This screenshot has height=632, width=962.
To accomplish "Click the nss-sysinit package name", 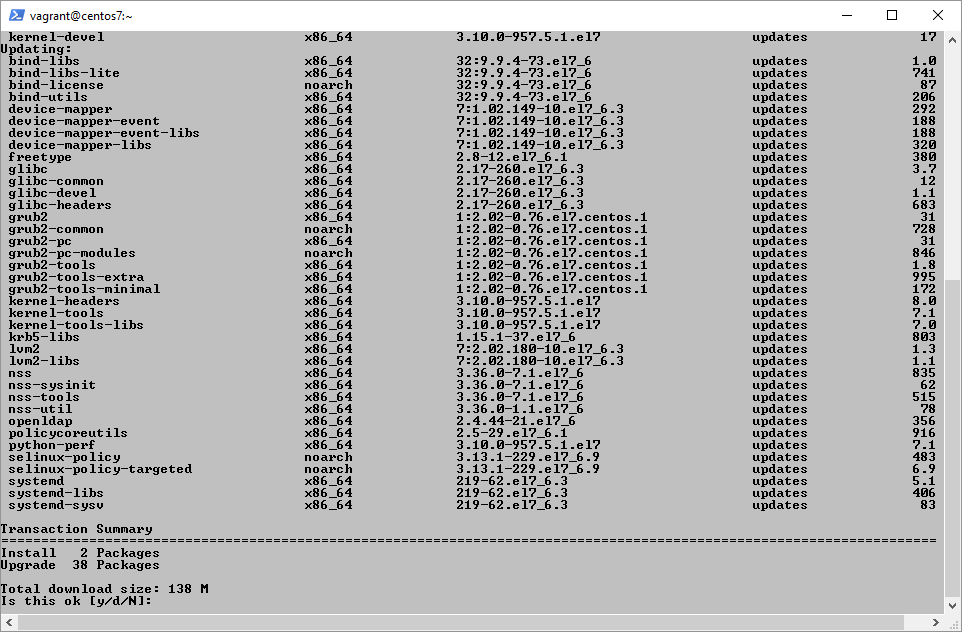I will tap(52, 385).
